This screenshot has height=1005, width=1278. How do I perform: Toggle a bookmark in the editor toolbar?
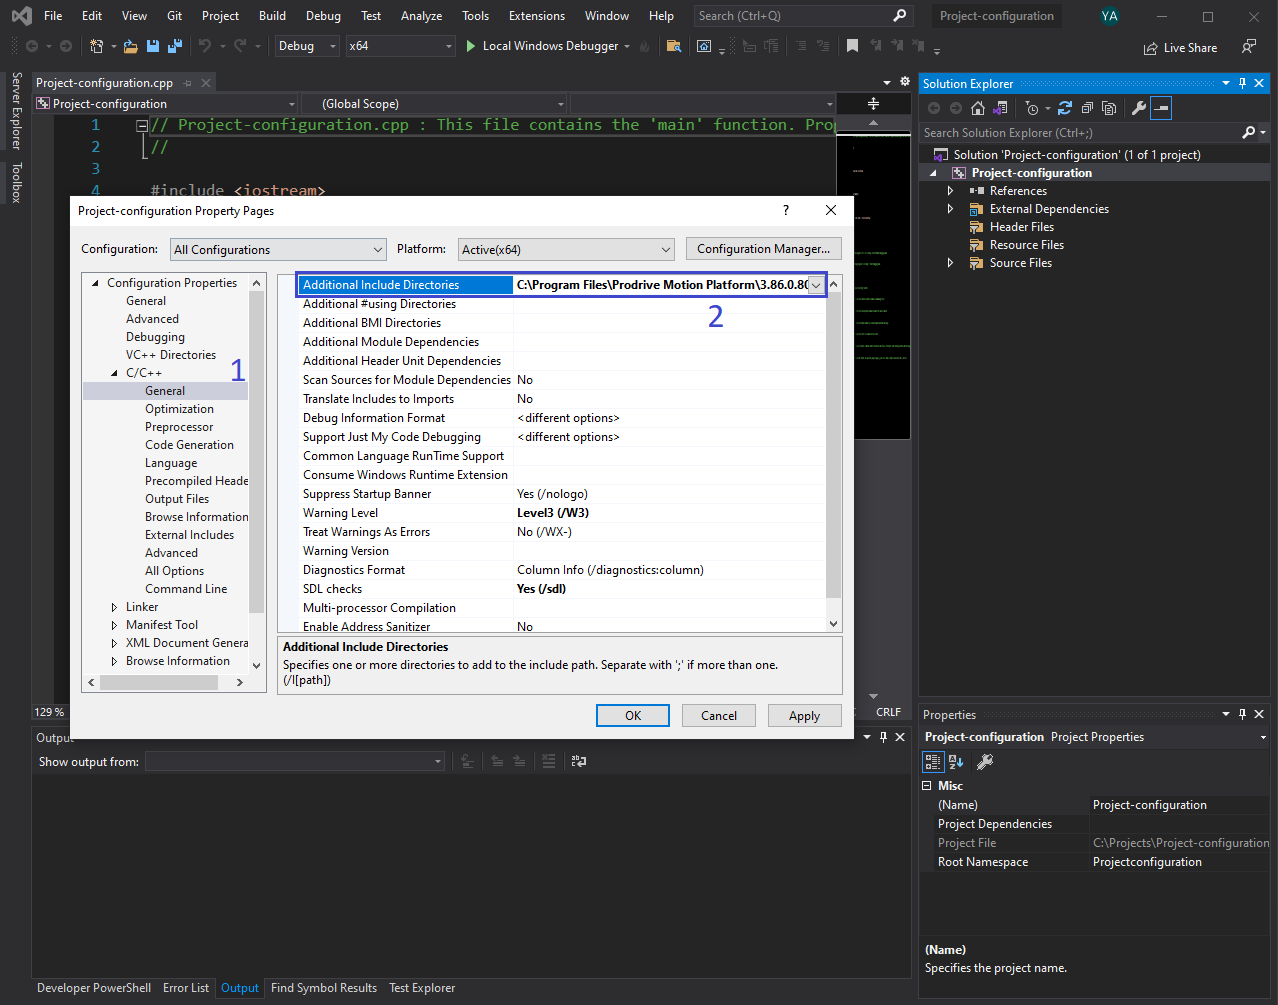[852, 45]
